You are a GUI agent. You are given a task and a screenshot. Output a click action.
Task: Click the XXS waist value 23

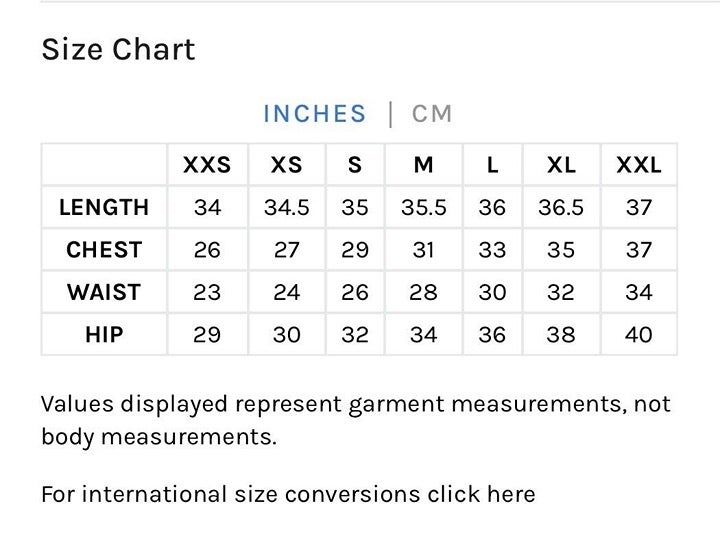coord(207,292)
